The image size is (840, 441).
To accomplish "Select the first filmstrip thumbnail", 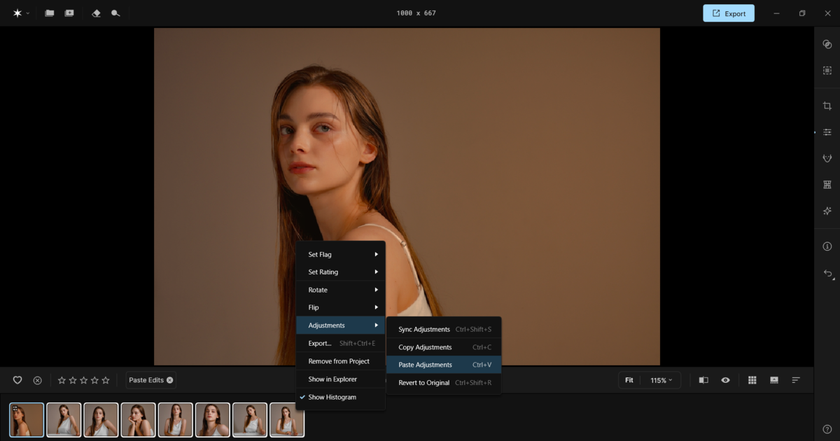I will pyautogui.click(x=27, y=420).
